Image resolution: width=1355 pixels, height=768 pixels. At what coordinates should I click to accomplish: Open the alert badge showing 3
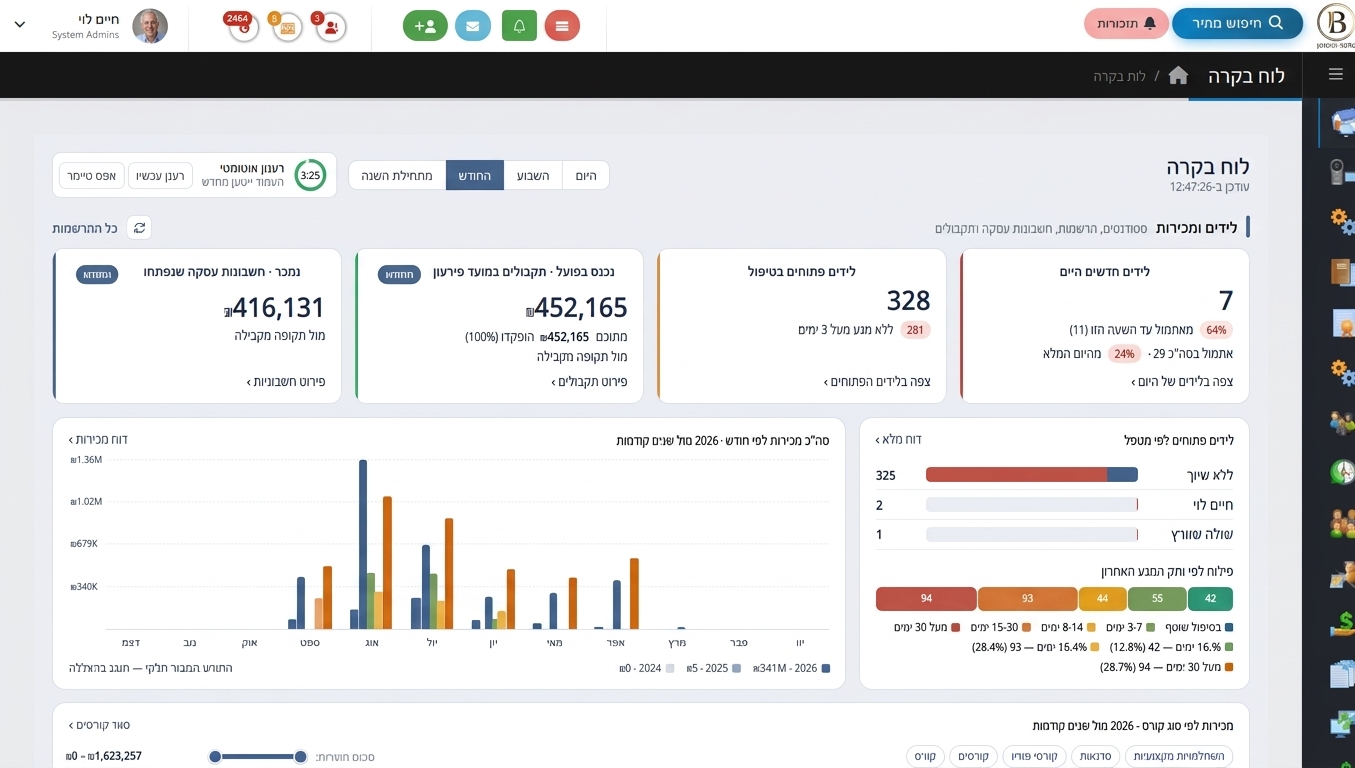(x=330, y=26)
